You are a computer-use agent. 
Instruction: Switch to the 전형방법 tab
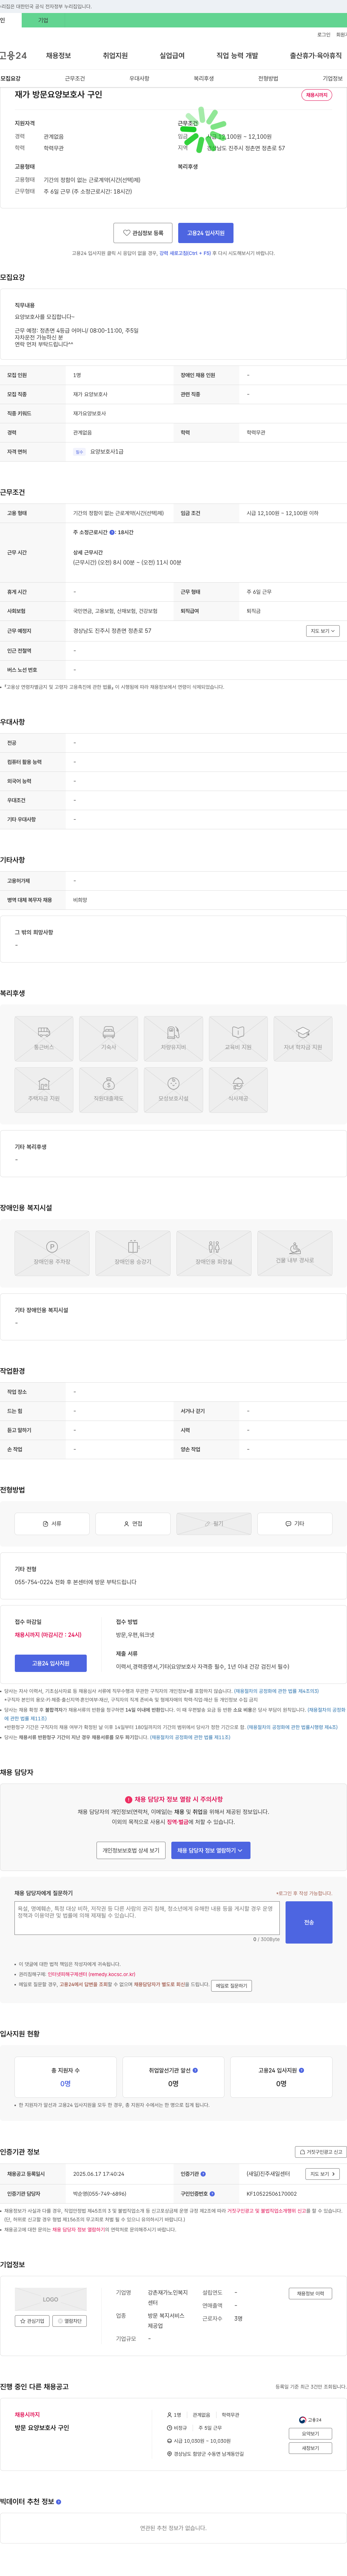pos(268,78)
